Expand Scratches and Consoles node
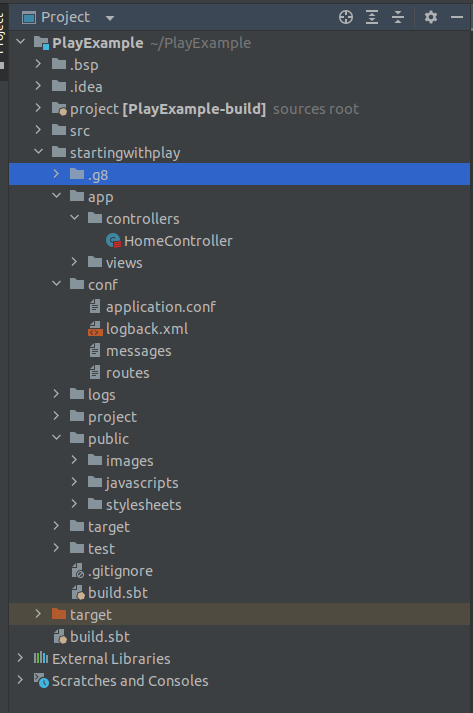Screen dimensions: 473x713 tap(20, 680)
